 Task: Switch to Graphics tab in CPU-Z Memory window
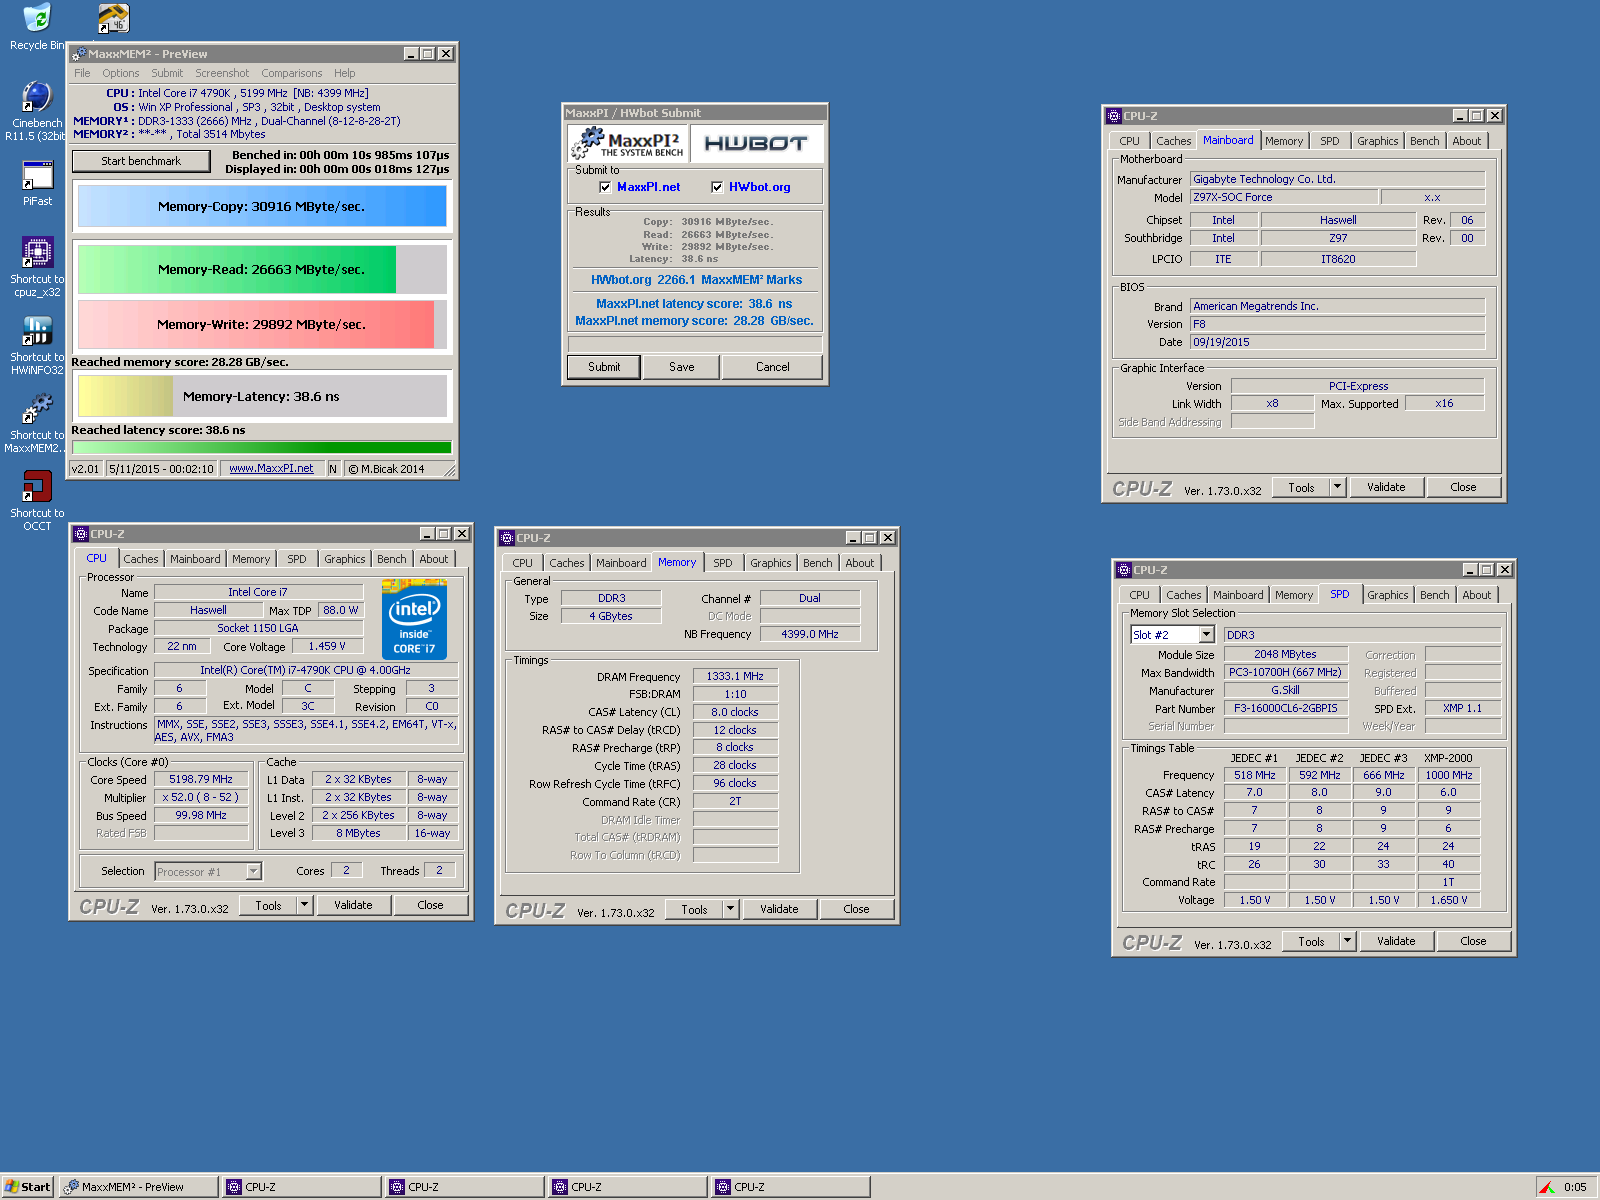771,563
